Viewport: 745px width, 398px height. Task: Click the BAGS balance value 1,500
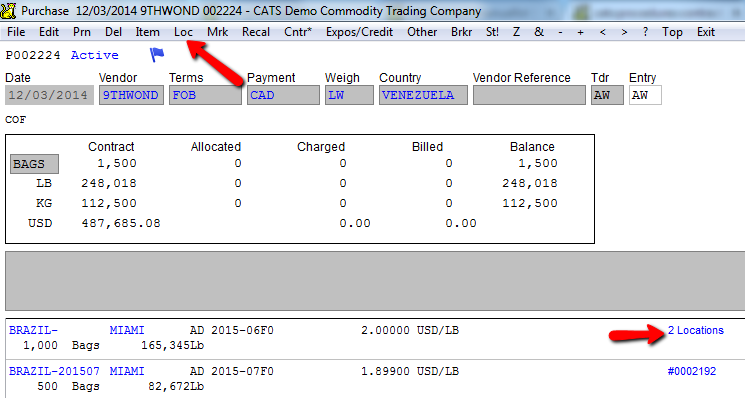coord(538,163)
